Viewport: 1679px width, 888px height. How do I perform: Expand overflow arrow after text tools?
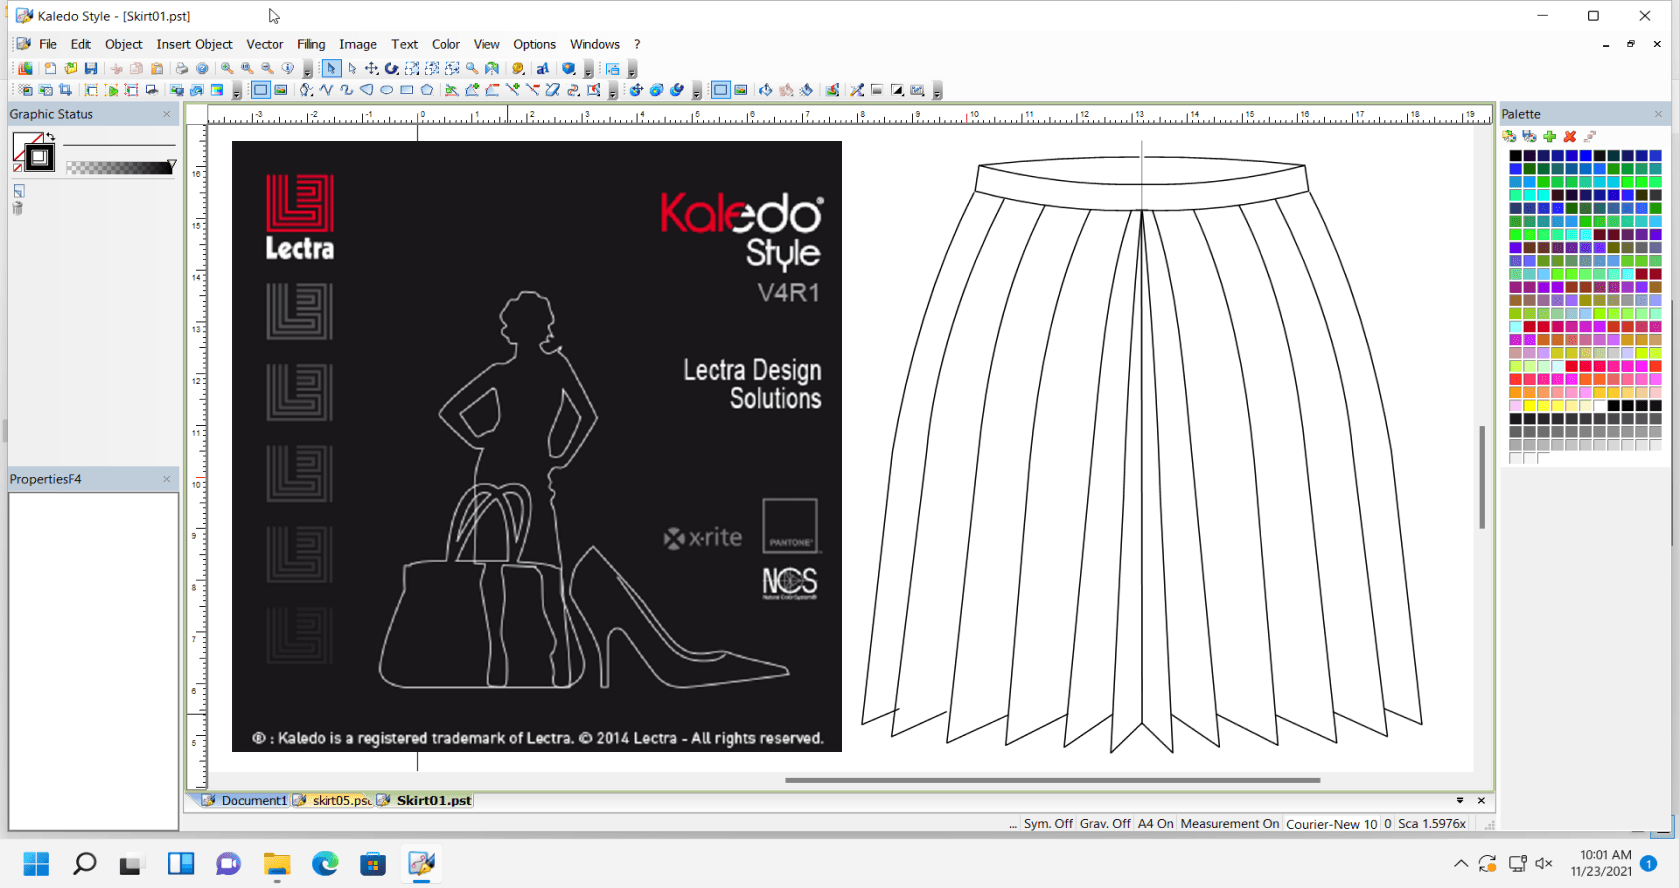[x=588, y=71]
